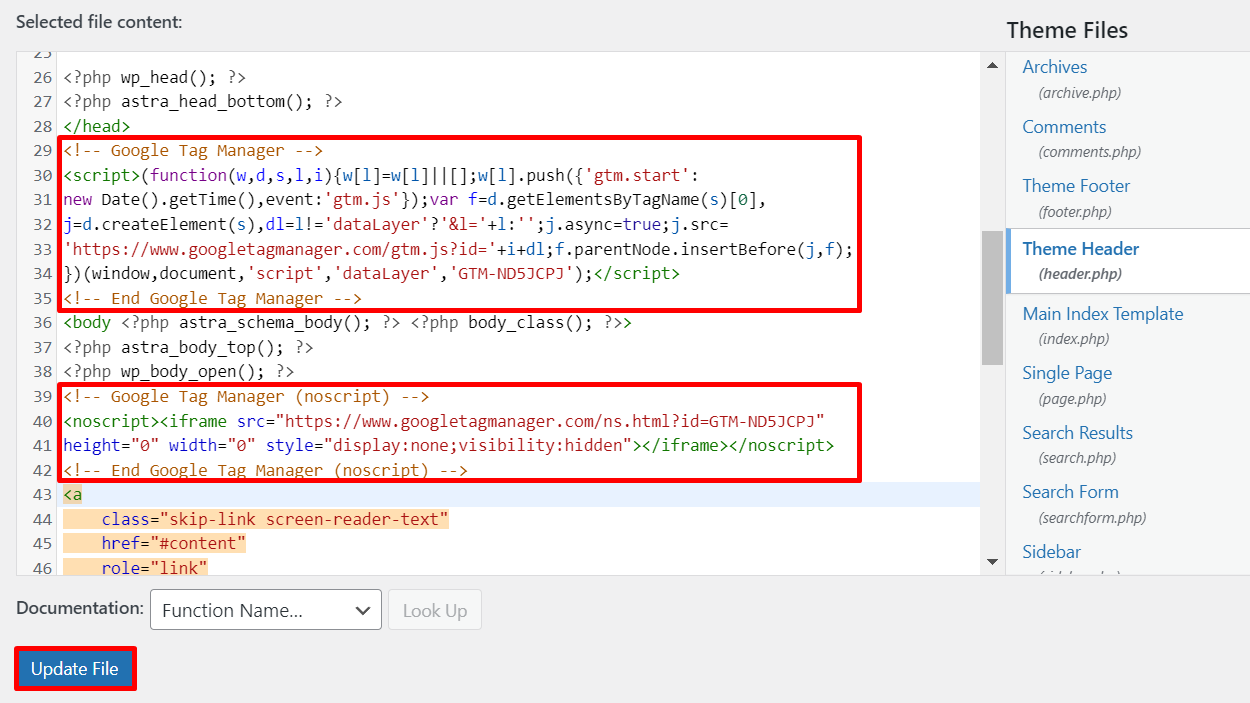Open the Comments comments.php file

pyautogui.click(x=1064, y=126)
